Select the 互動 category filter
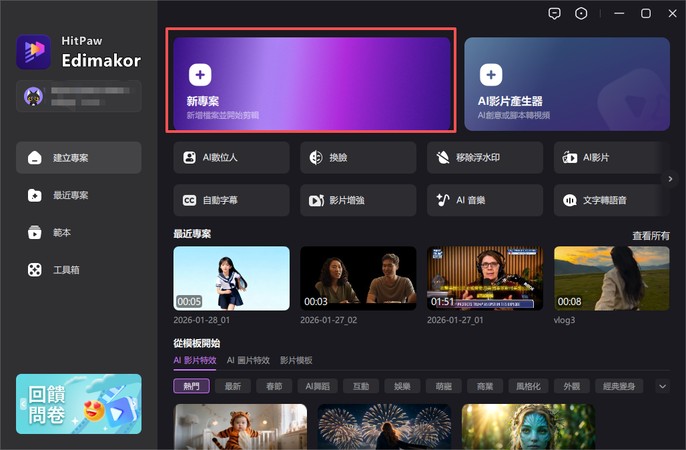The width and height of the screenshot is (686, 450). click(361, 386)
